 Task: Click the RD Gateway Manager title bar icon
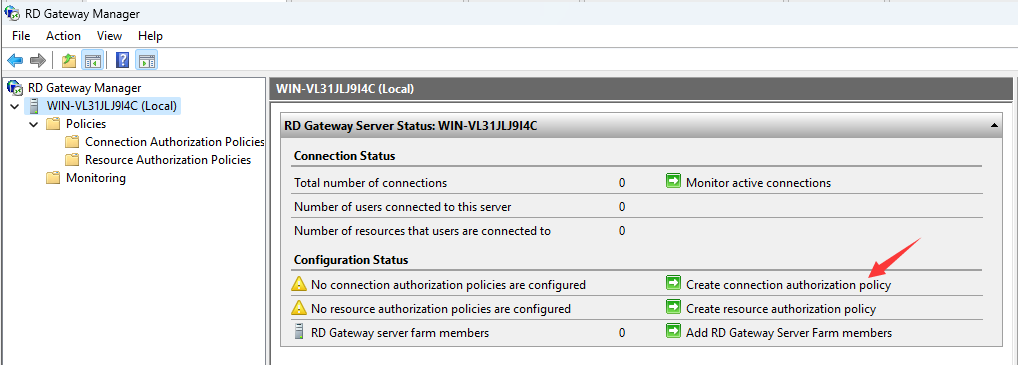tap(12, 13)
